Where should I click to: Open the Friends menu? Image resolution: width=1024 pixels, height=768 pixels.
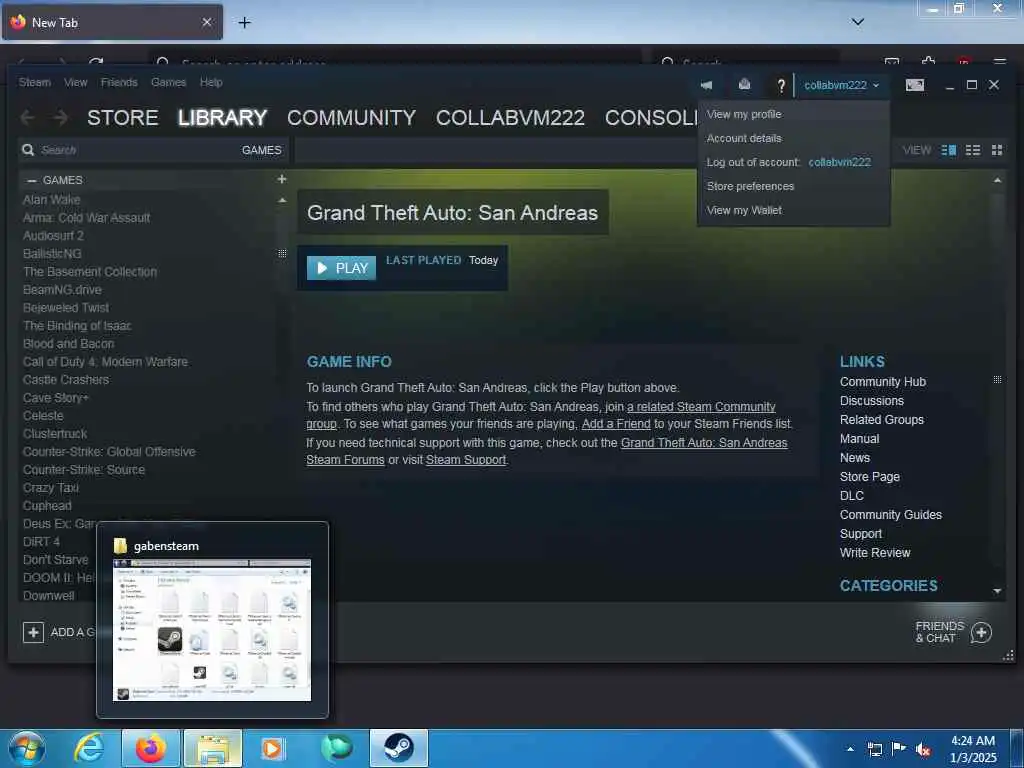119,82
